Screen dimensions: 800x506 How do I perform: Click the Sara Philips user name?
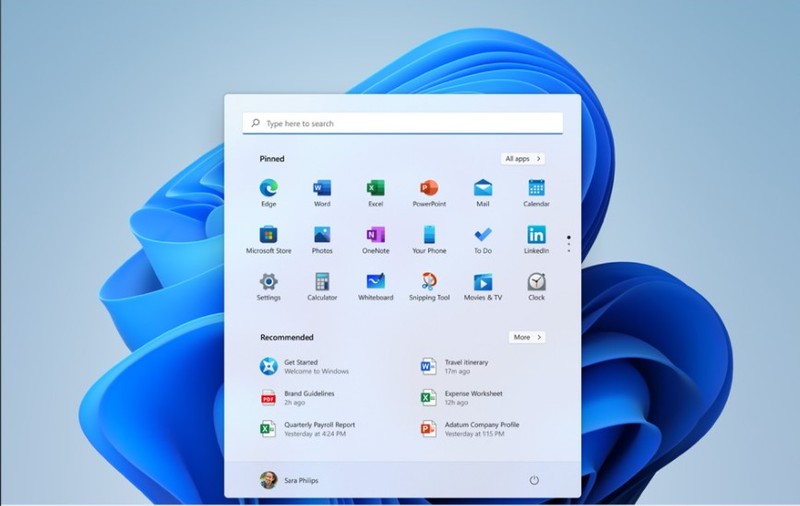pos(301,480)
